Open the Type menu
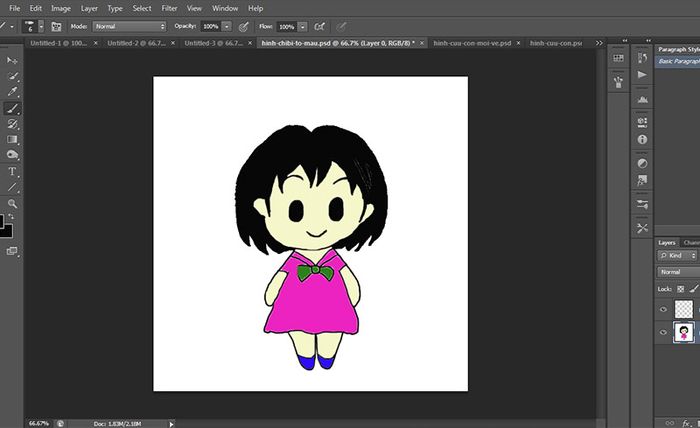Viewport: 700px width, 428px height. pos(115,8)
